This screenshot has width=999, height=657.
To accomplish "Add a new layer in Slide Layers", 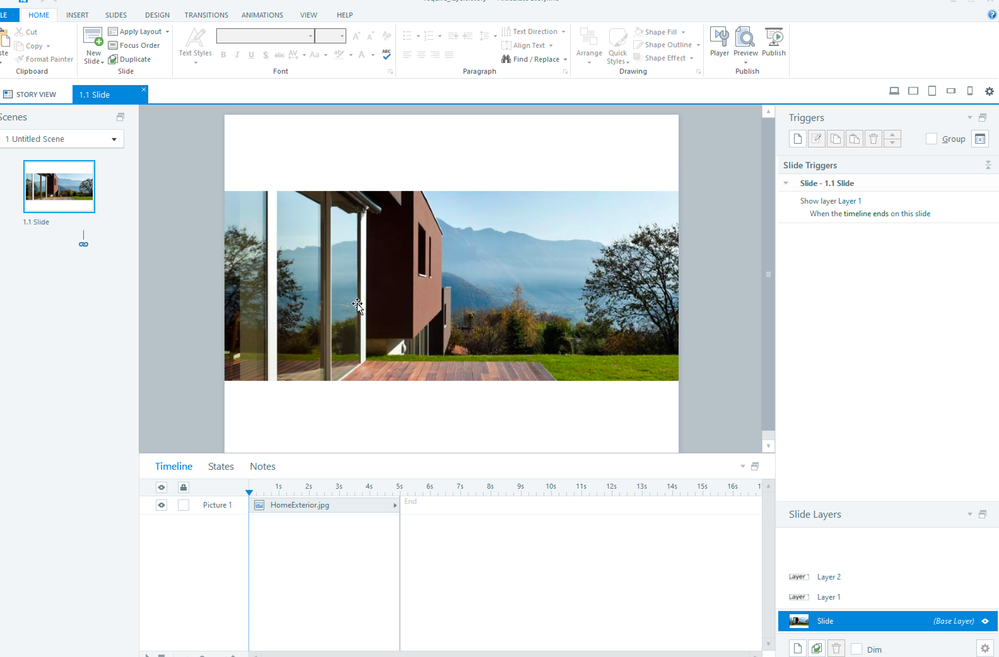I will [x=797, y=648].
